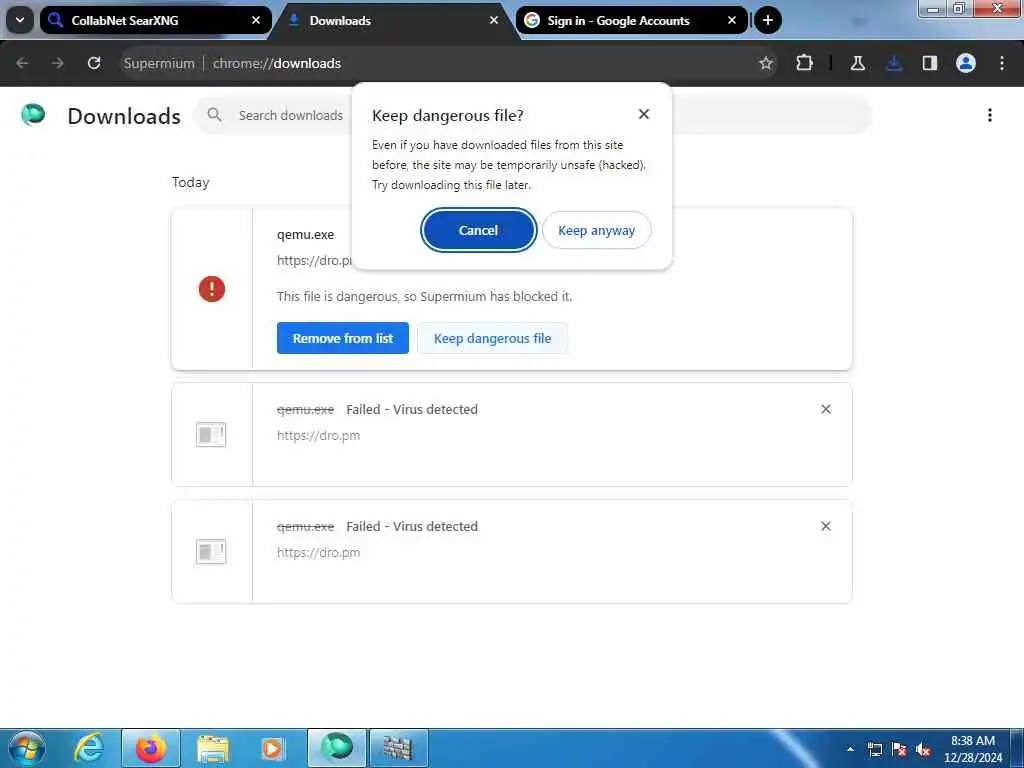Click the file icon of second qemu.exe entry
1024x768 pixels.
(x=211, y=434)
